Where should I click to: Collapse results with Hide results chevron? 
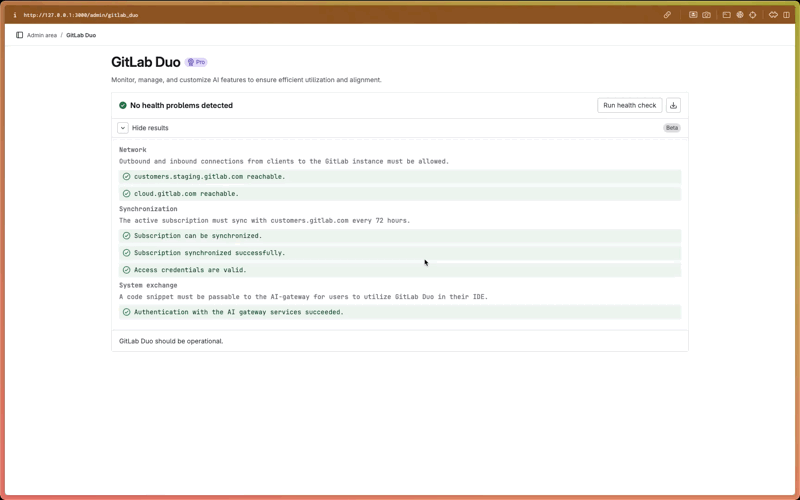coord(122,128)
